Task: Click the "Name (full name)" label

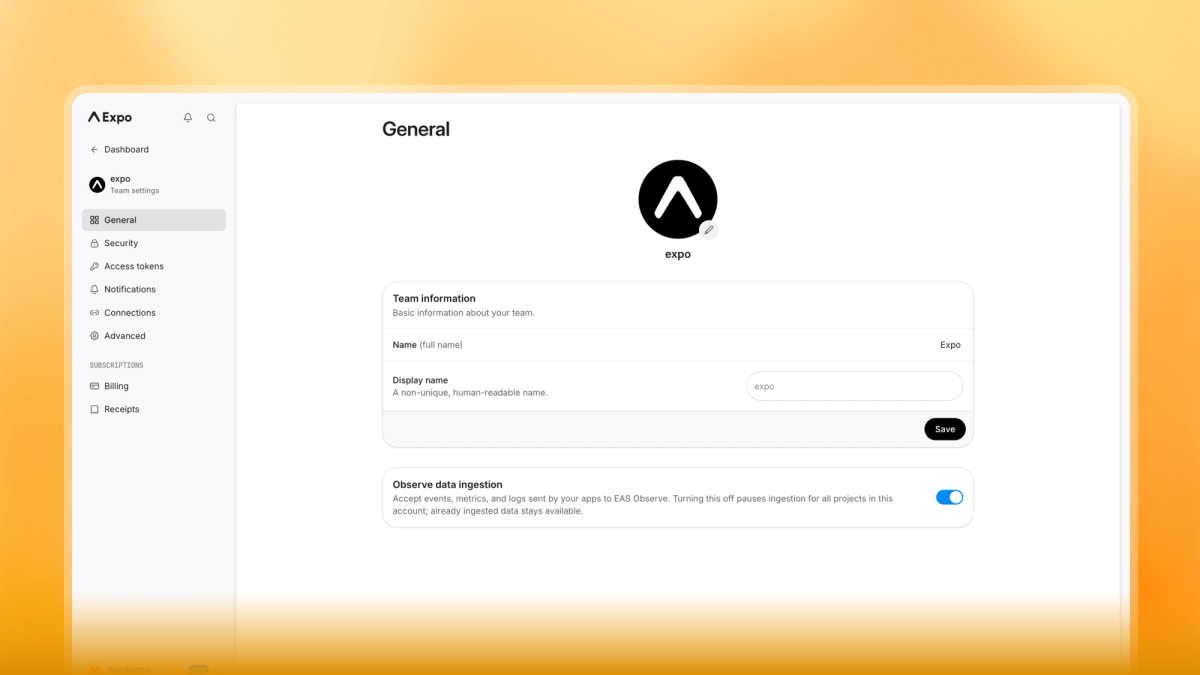Action: tap(427, 345)
